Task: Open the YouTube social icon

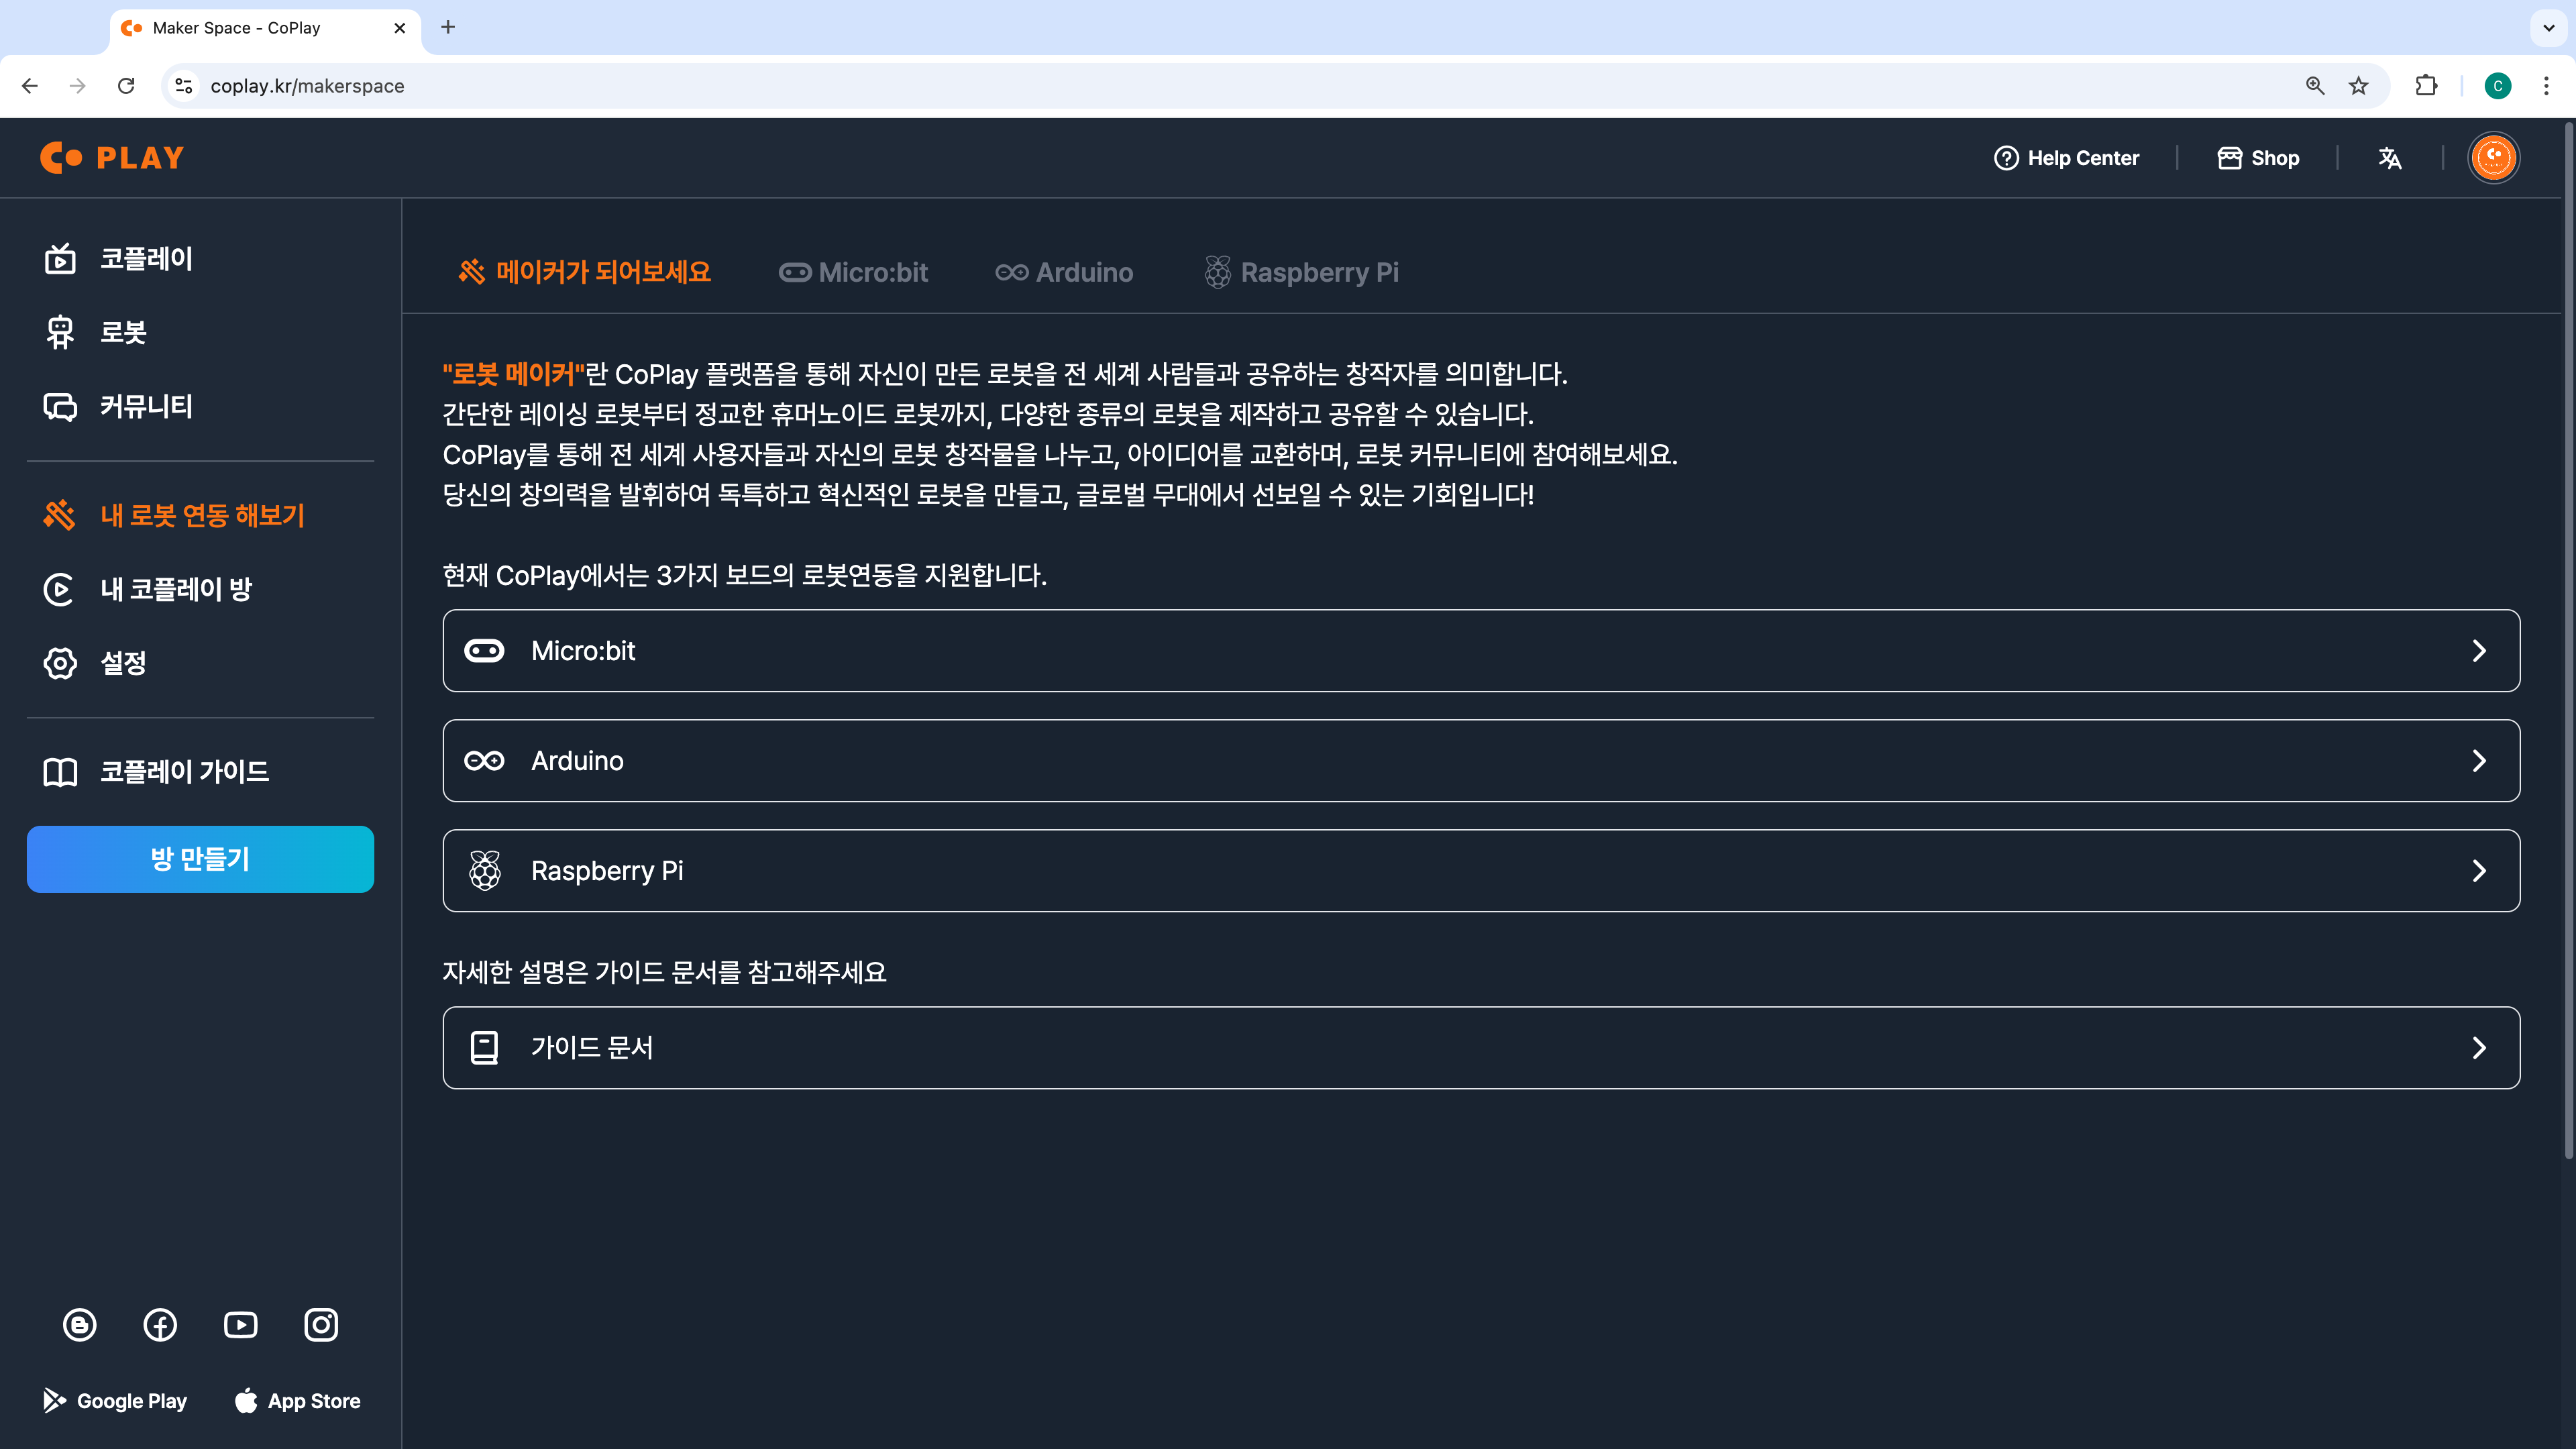Action: click(241, 1325)
